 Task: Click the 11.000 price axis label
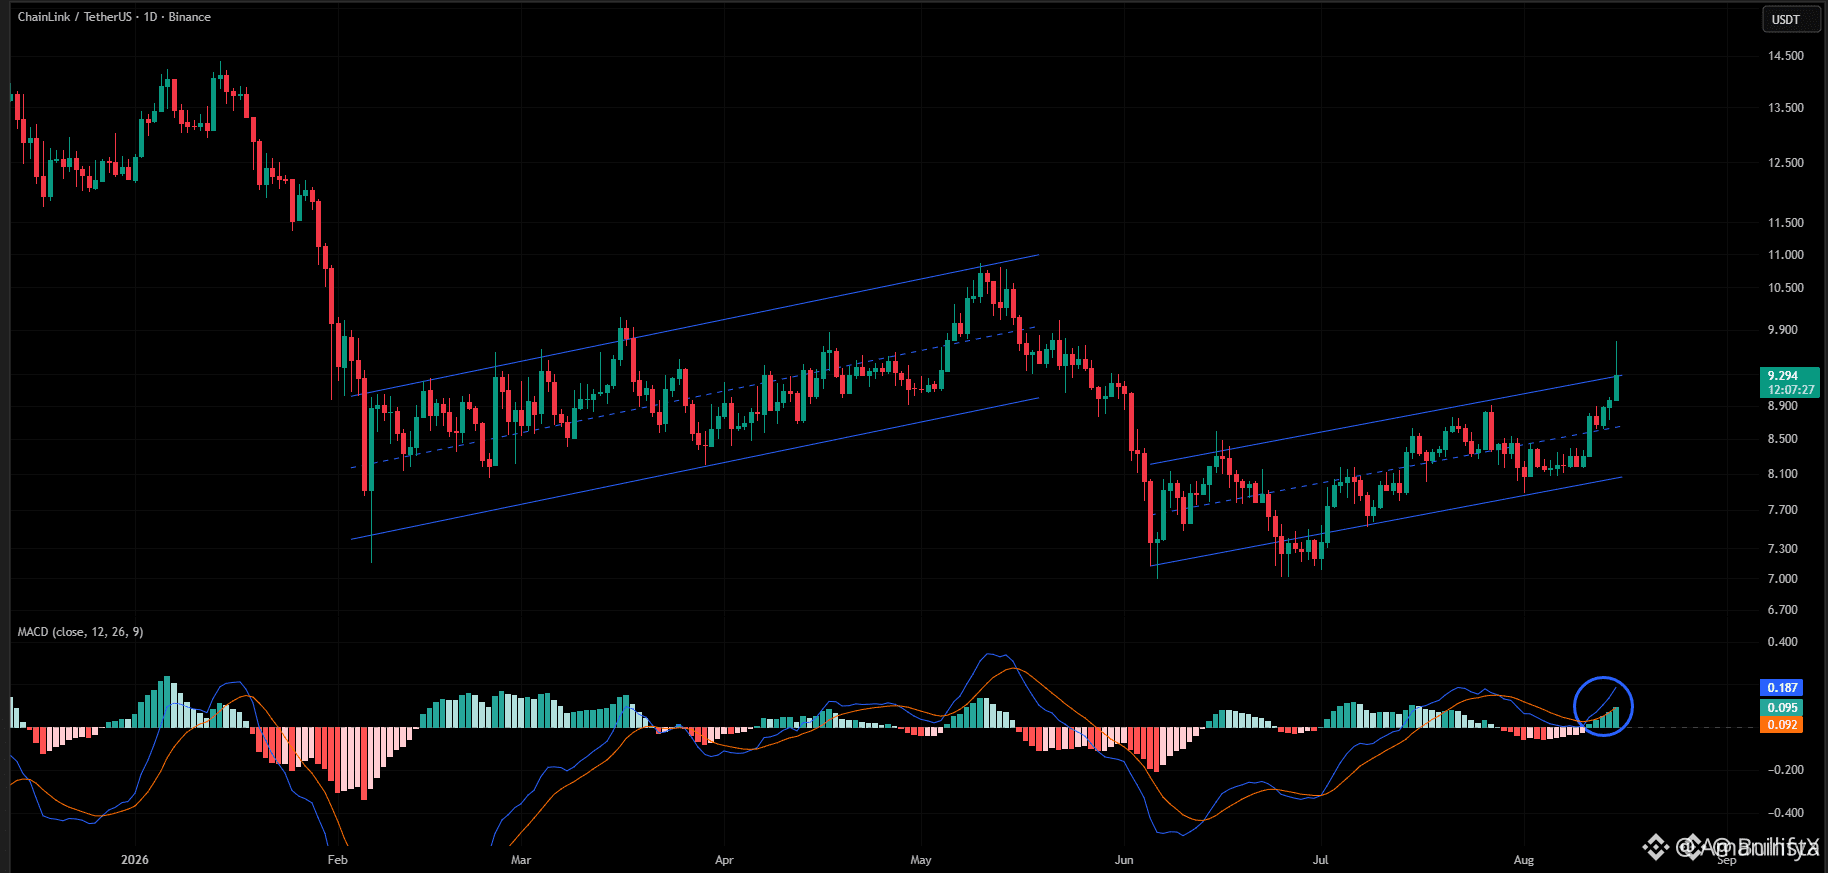tap(1786, 255)
